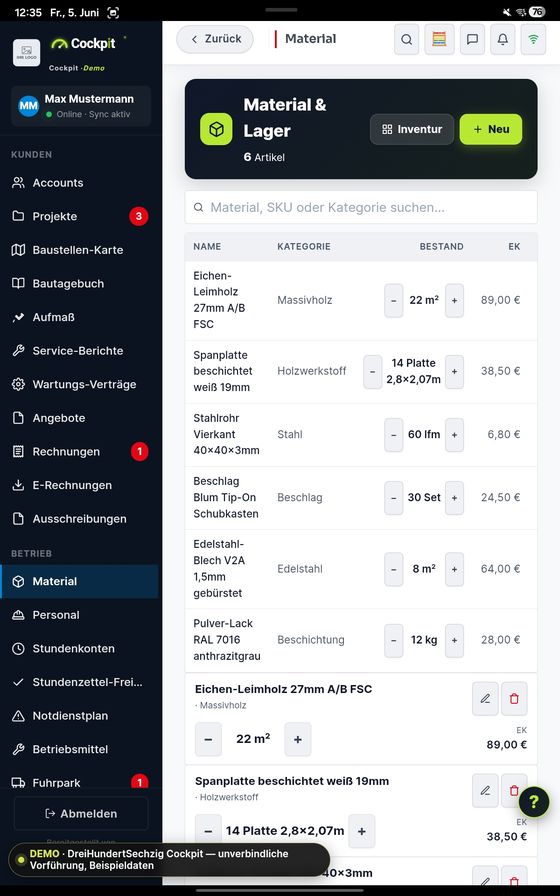The height and width of the screenshot is (896, 560).
Task: Open Angebote in sidebar
Action: point(79,418)
